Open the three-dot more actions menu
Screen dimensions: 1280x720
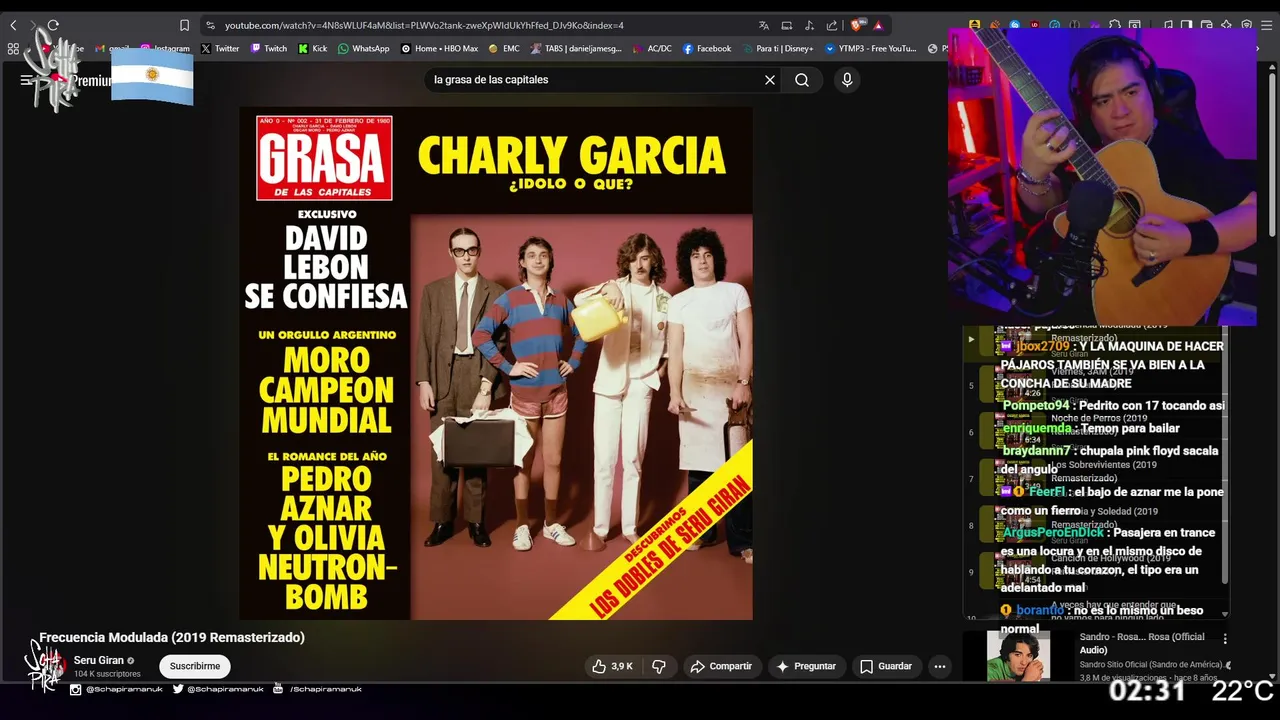click(x=939, y=666)
